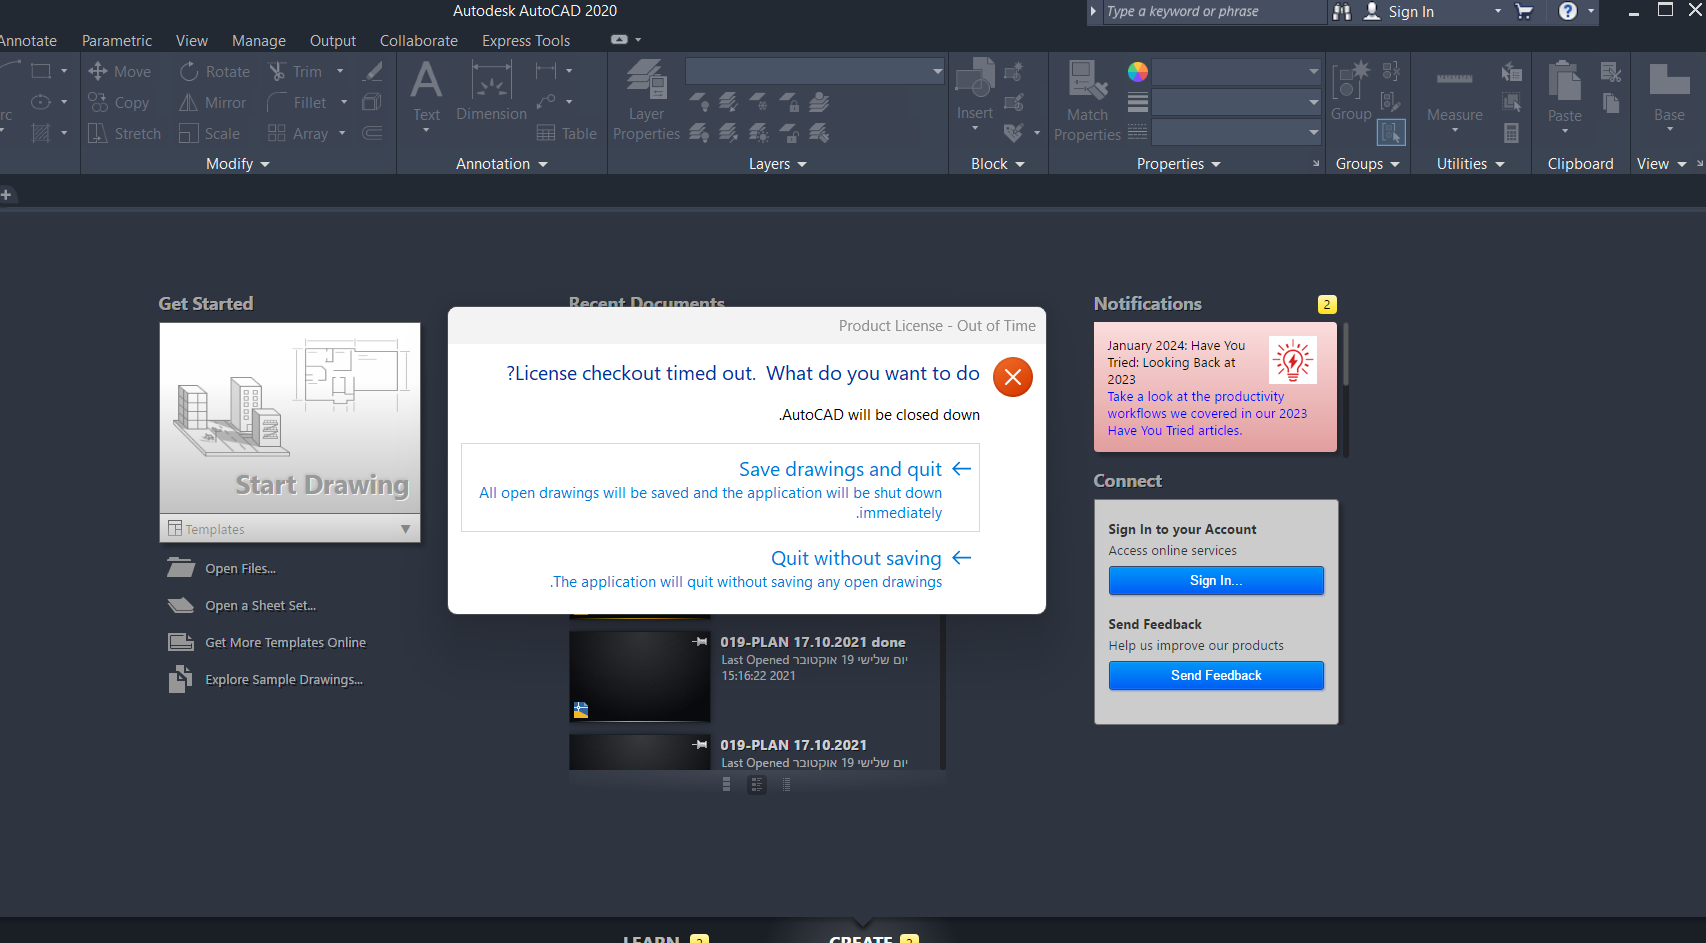Viewport: 1706px width, 943px height.
Task: Click the Insert block tool
Action: (974, 90)
